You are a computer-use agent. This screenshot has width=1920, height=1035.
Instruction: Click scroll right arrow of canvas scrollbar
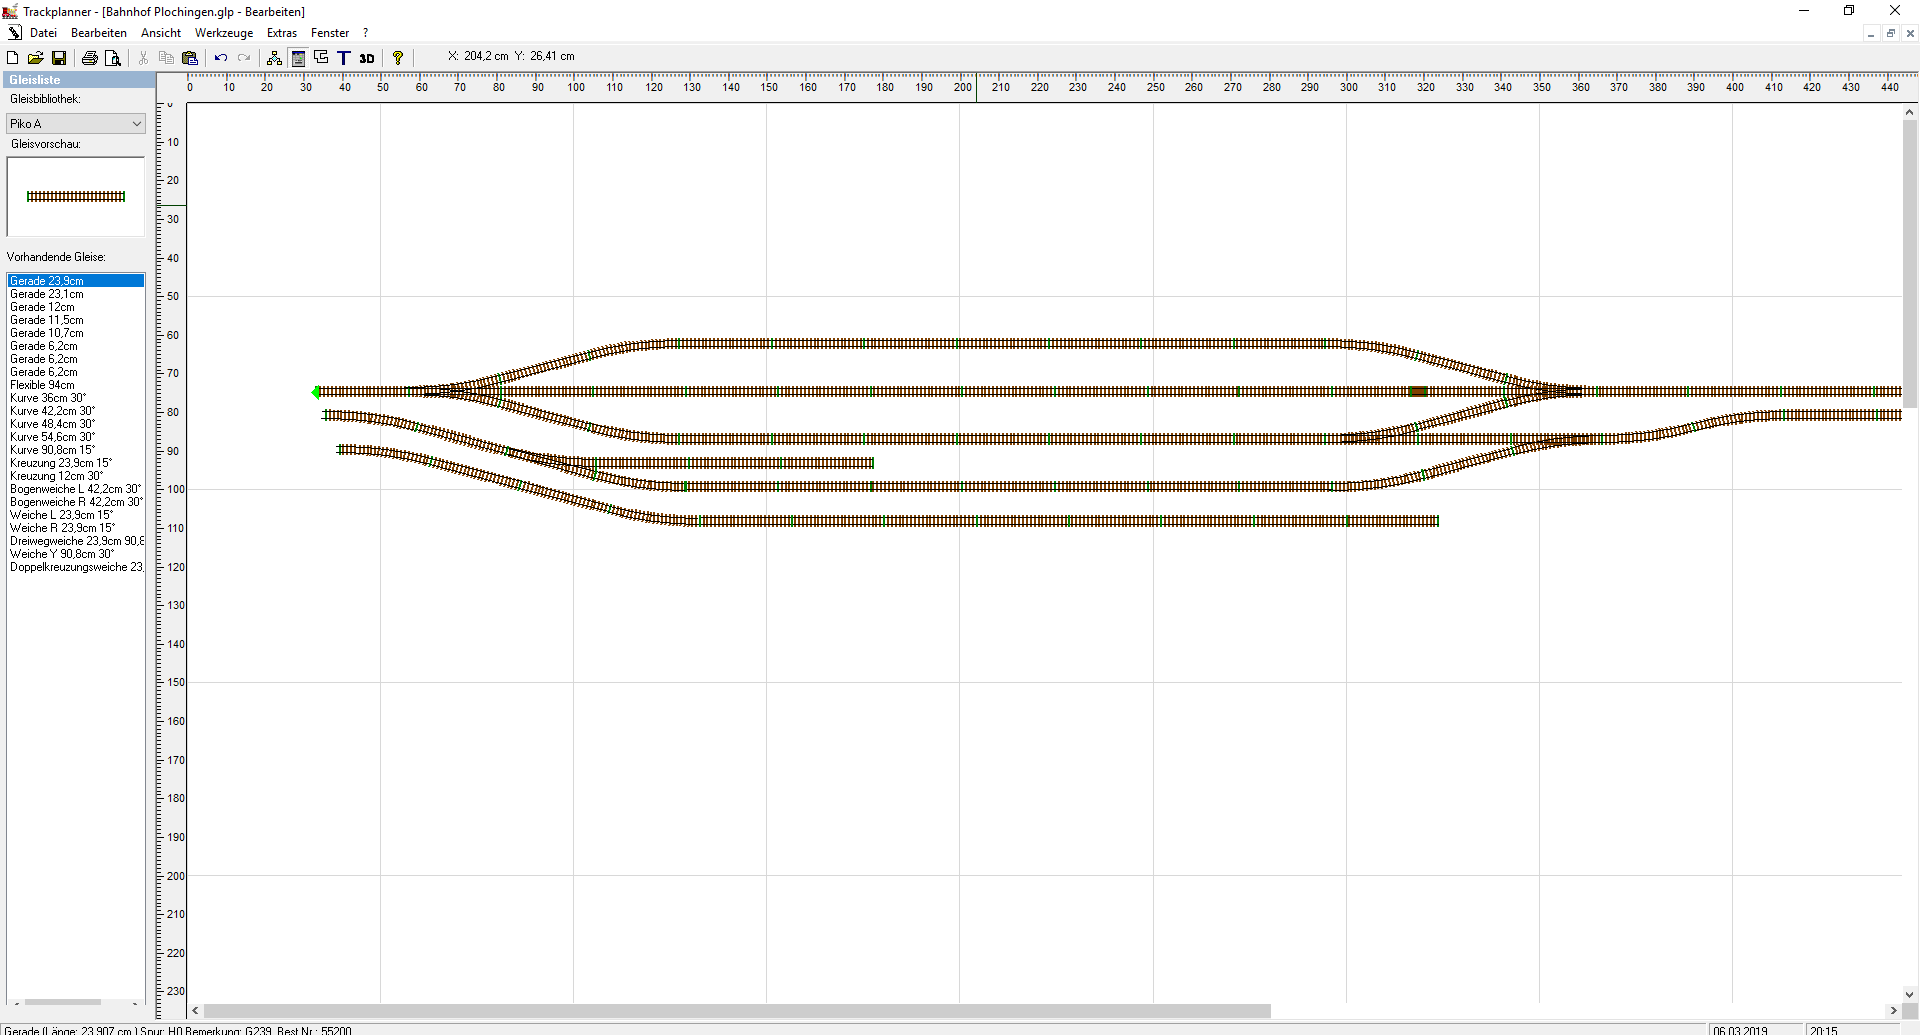click(1893, 1011)
